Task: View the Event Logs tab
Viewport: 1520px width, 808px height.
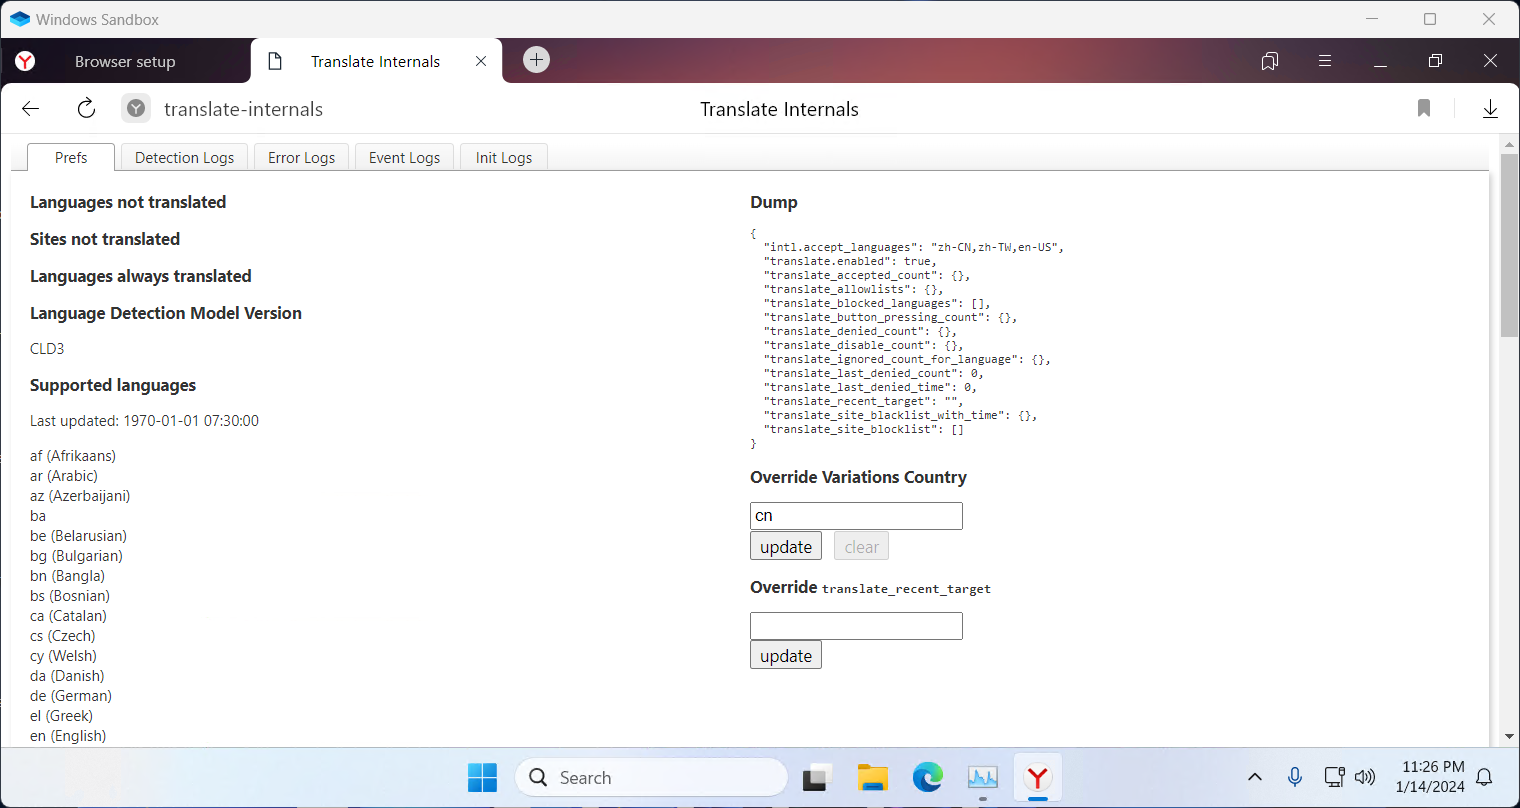Action: tap(404, 157)
